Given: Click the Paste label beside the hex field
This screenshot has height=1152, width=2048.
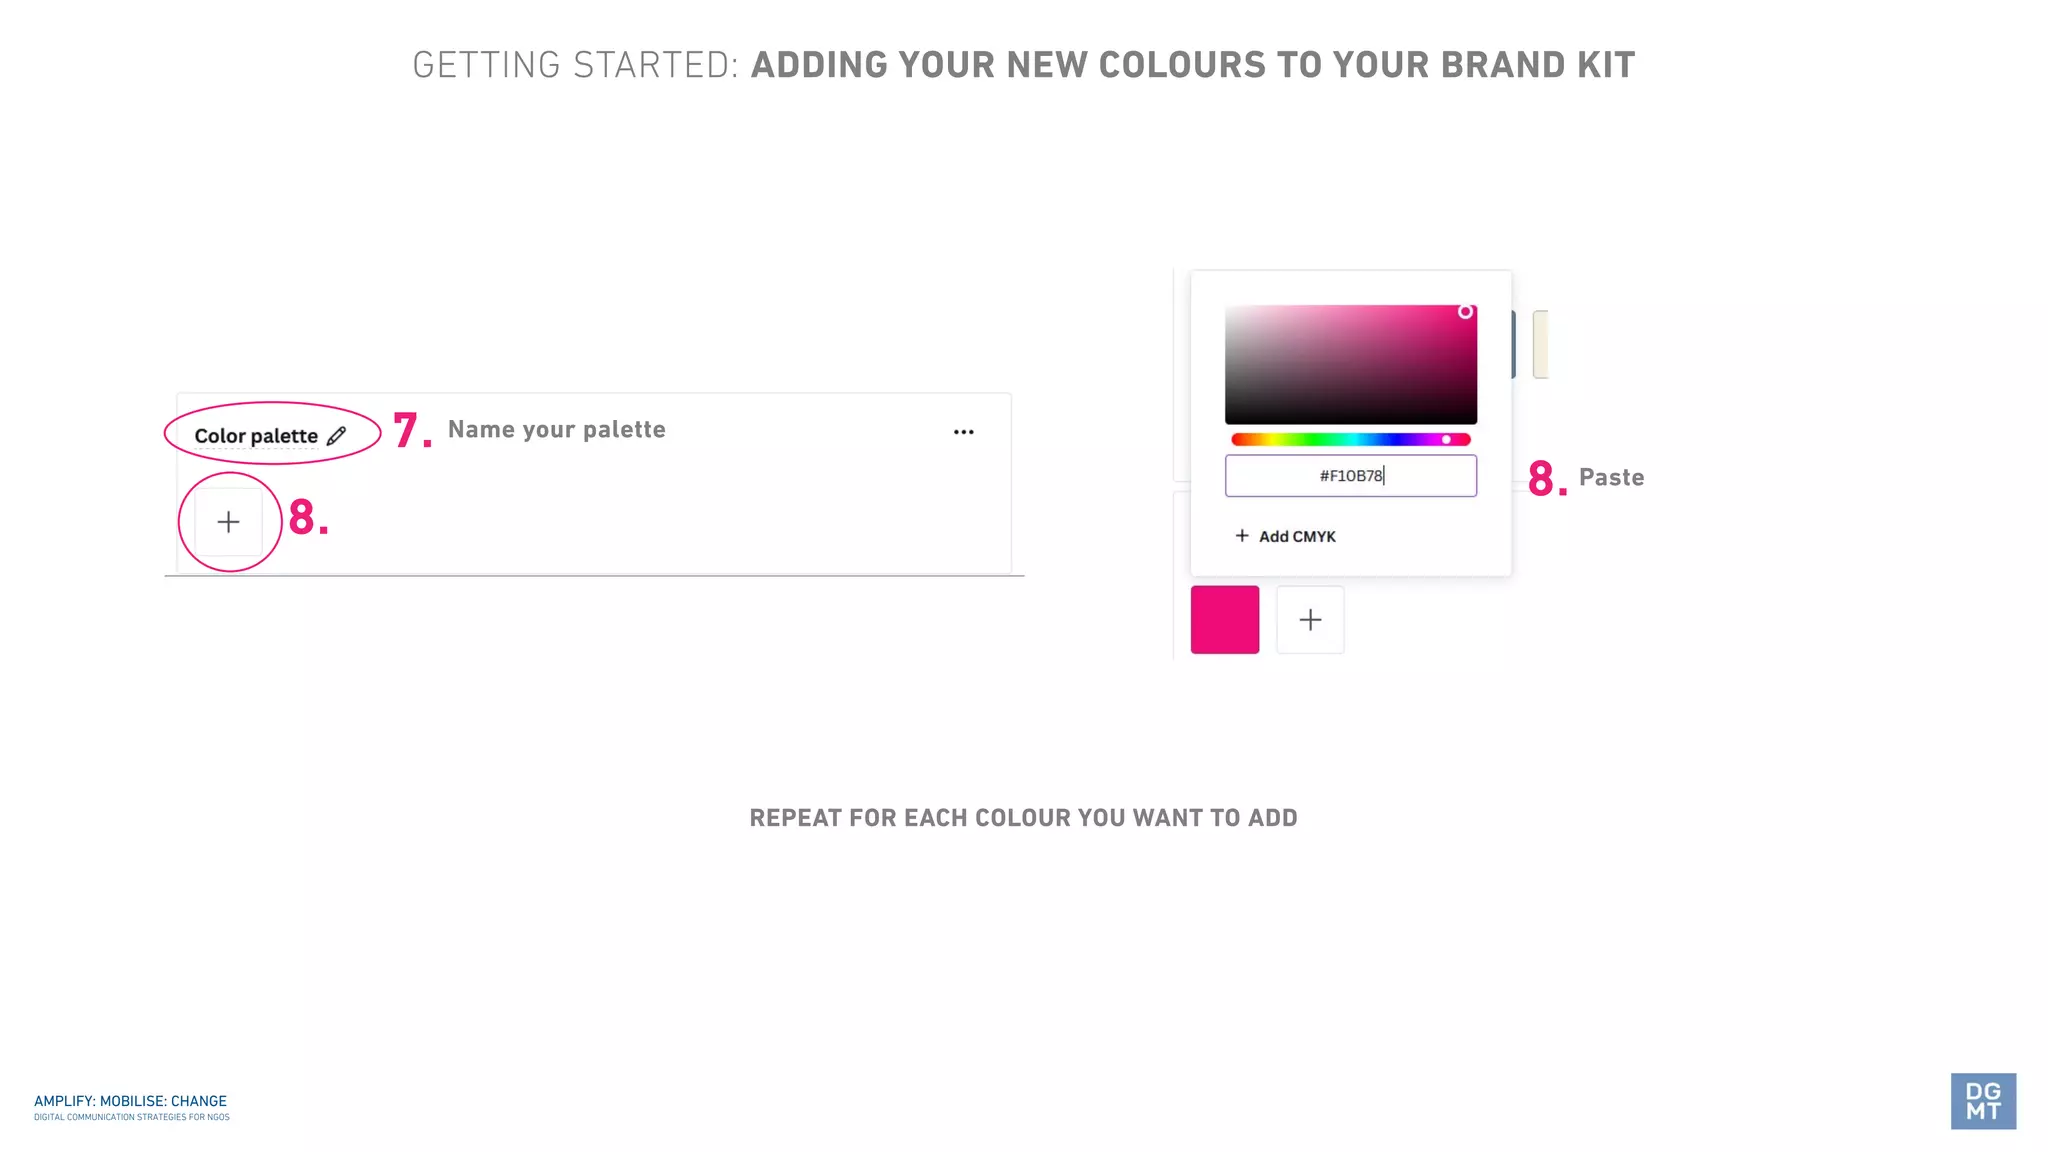Looking at the screenshot, I should [1611, 478].
